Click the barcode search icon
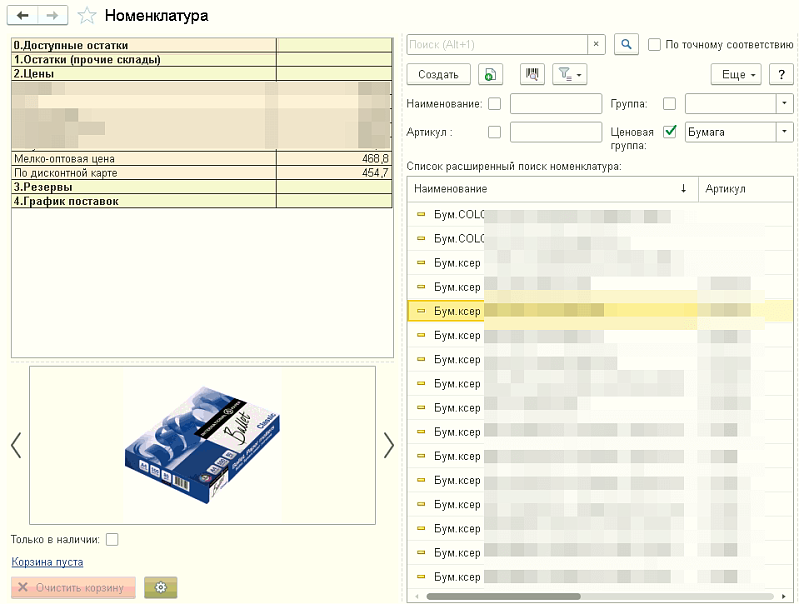Image resolution: width=799 pixels, height=604 pixels. click(531, 75)
